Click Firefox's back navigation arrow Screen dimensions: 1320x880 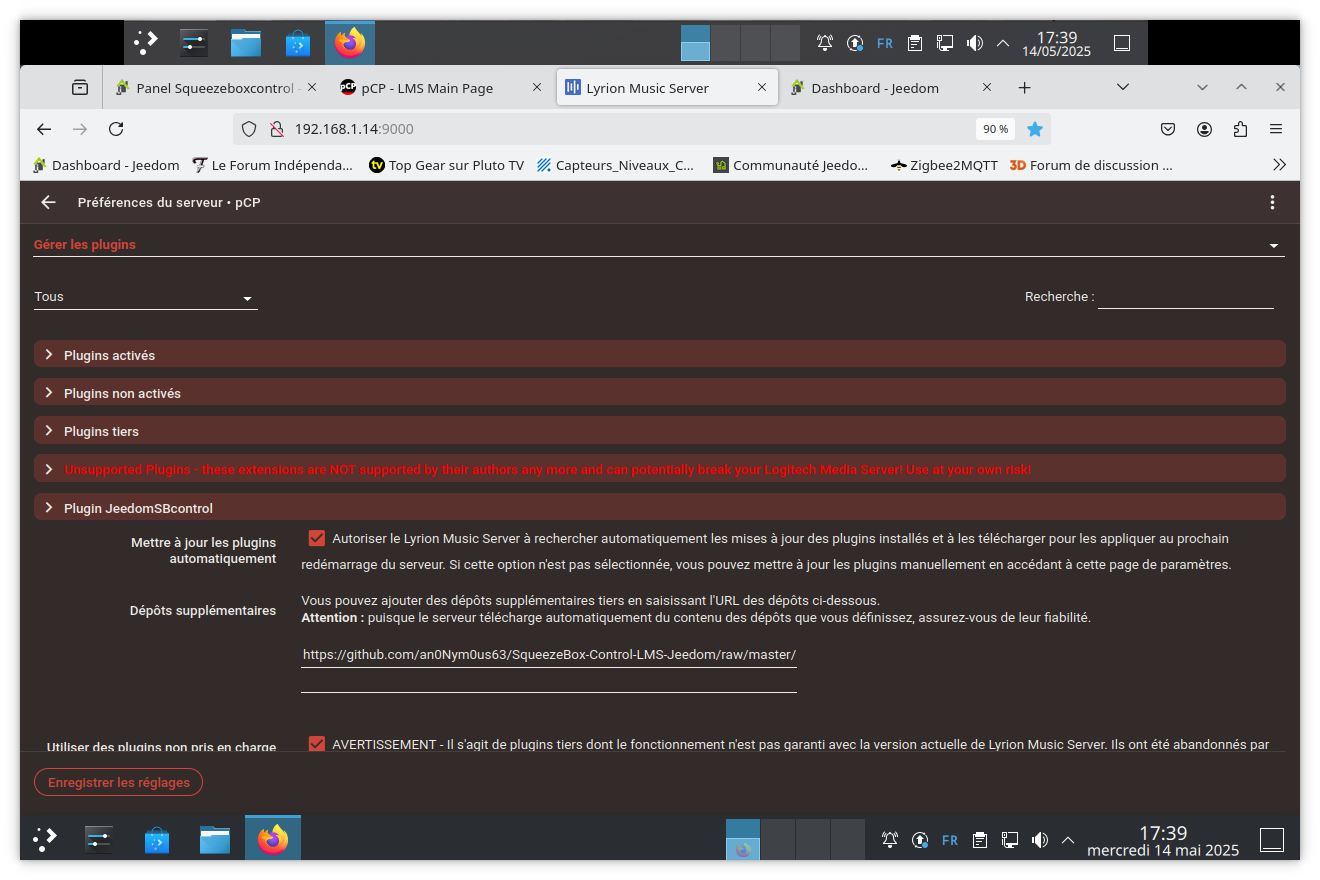(44, 129)
